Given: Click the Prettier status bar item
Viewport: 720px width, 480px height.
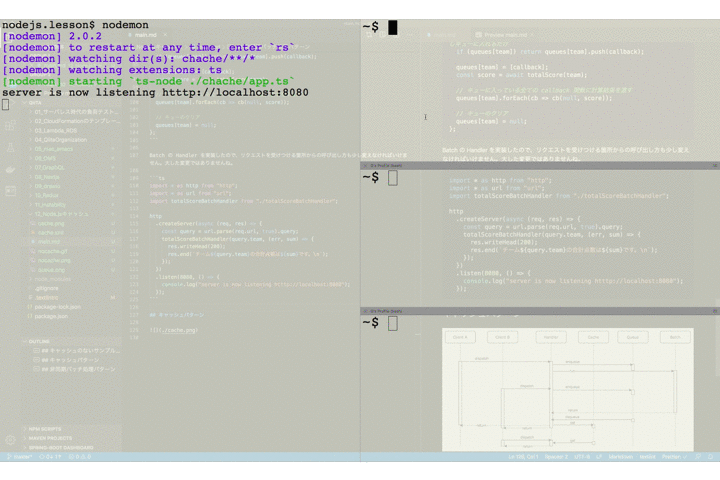Looking at the screenshot, I should (x=675, y=457).
